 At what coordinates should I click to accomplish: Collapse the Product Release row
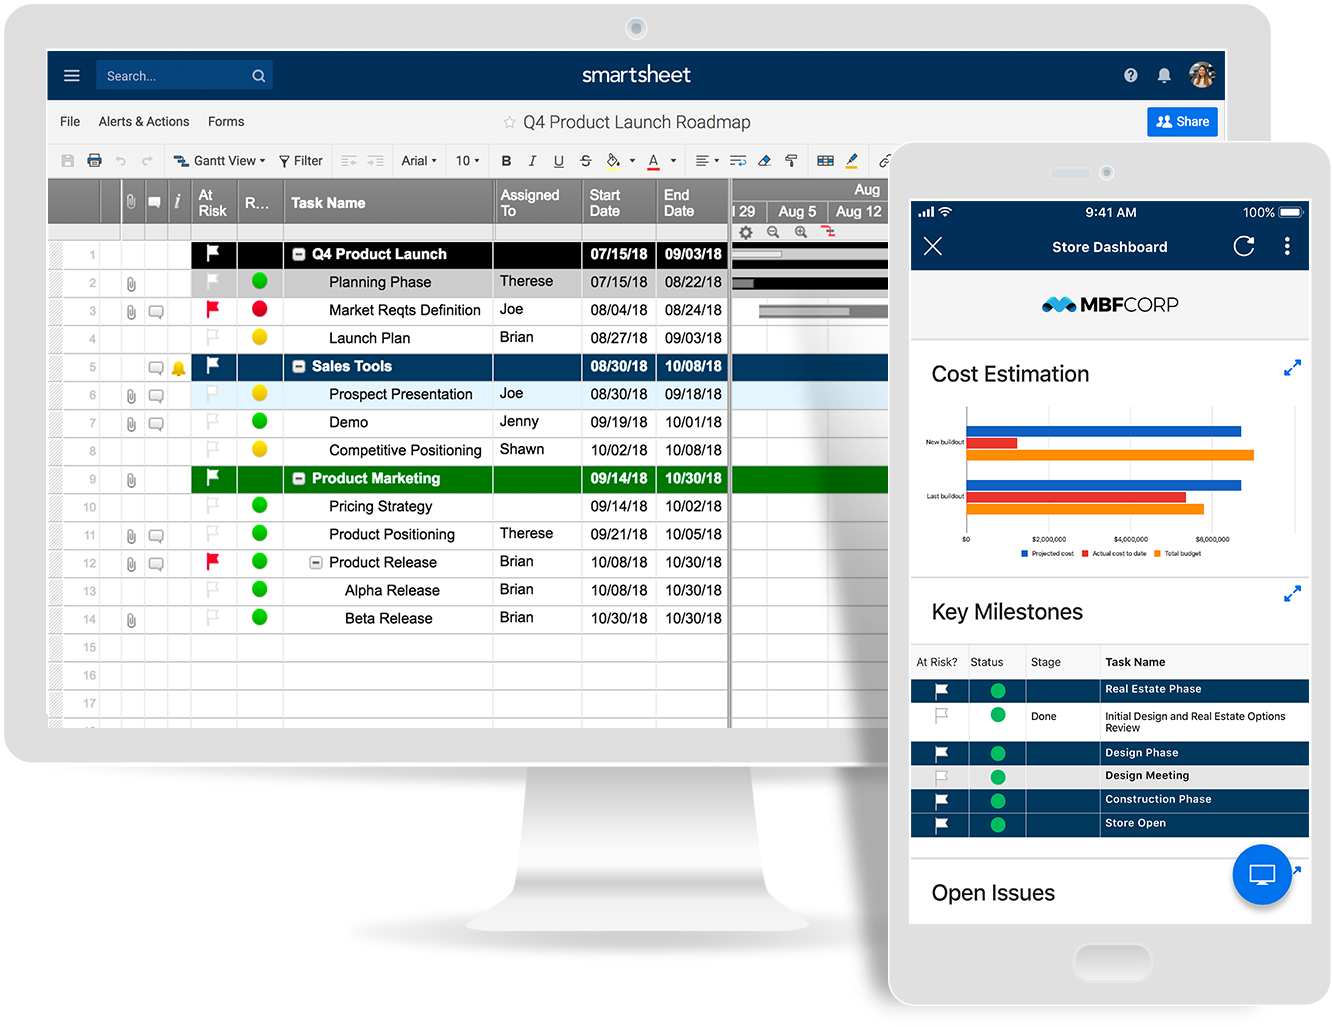[316, 563]
